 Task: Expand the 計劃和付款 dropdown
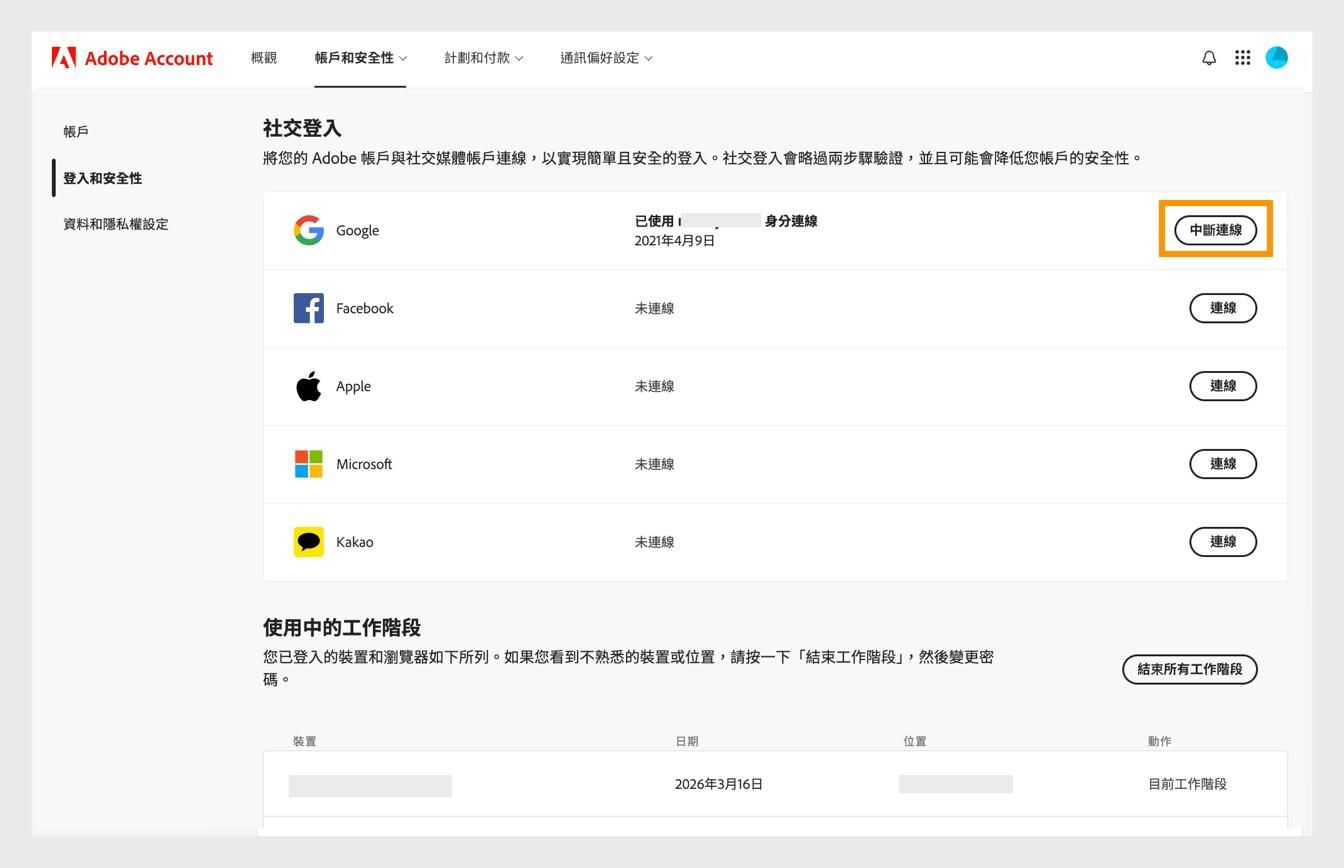(484, 57)
